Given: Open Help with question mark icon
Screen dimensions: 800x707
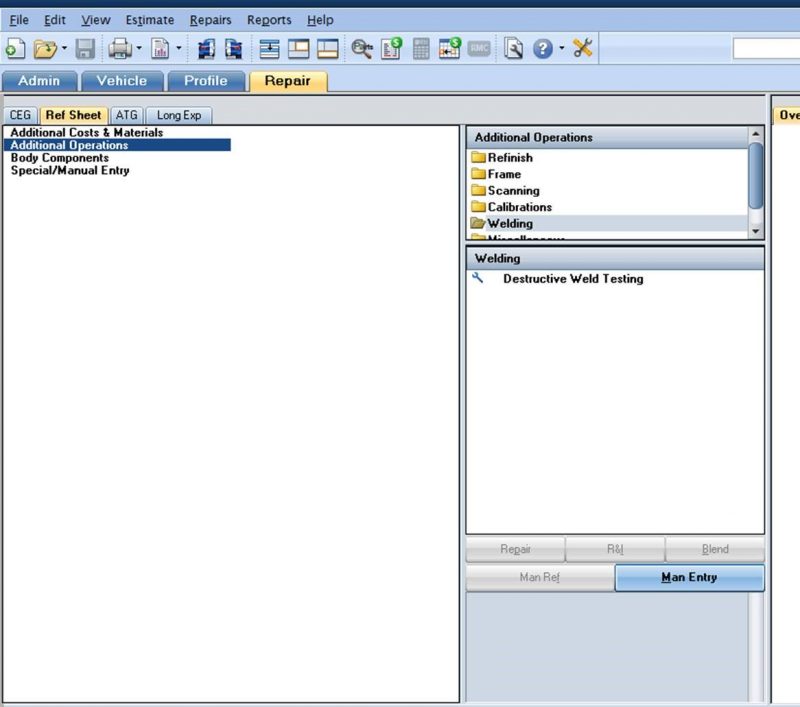Looking at the screenshot, I should [x=543, y=49].
